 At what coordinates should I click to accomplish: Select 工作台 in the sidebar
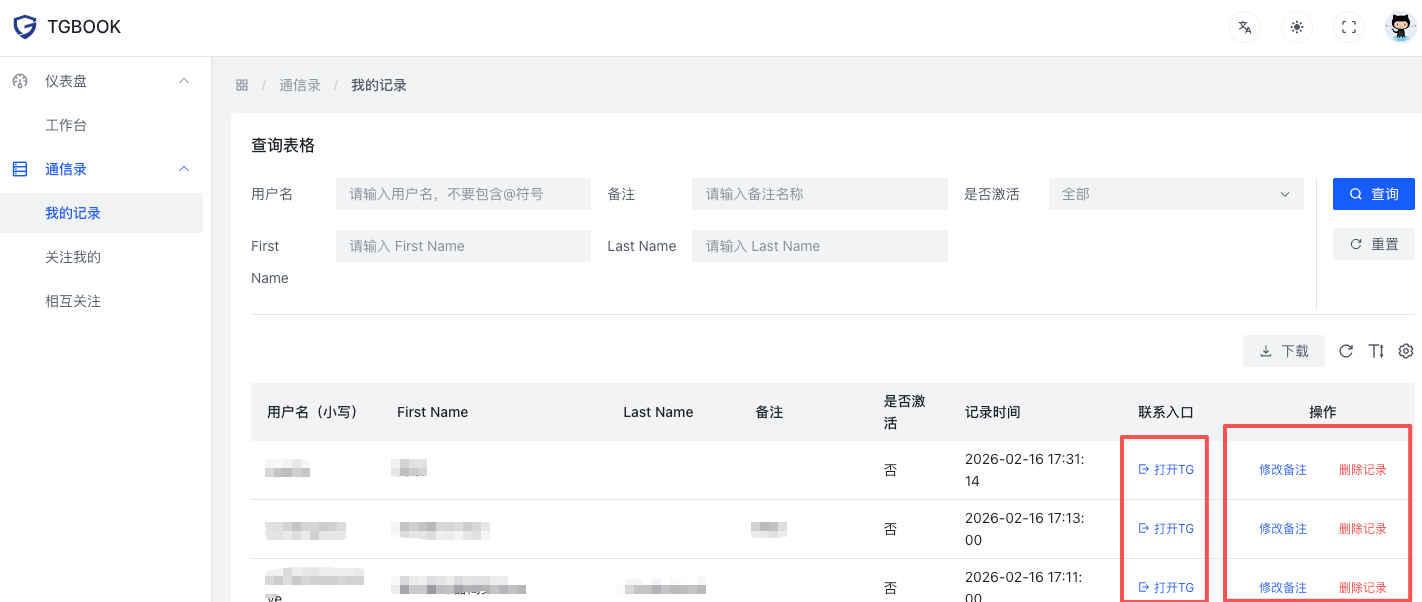pos(66,125)
